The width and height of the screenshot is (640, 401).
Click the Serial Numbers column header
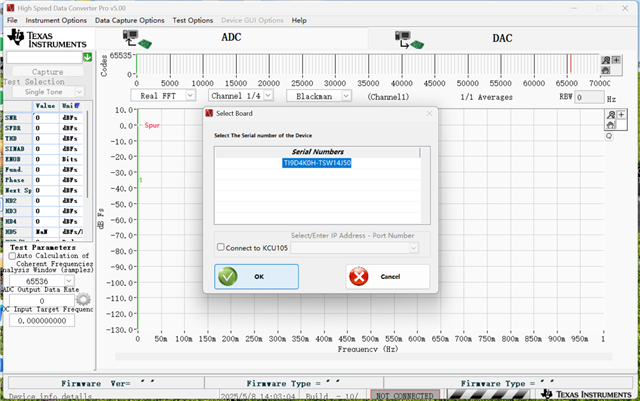318,152
